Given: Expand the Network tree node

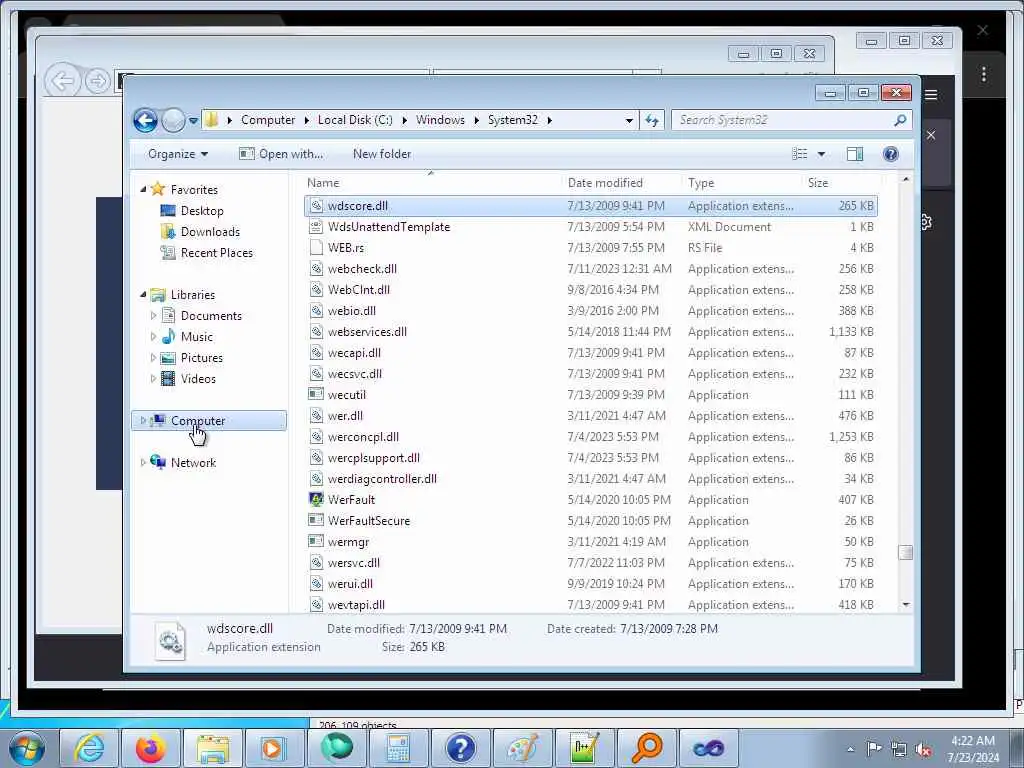Looking at the screenshot, I should (x=143, y=463).
